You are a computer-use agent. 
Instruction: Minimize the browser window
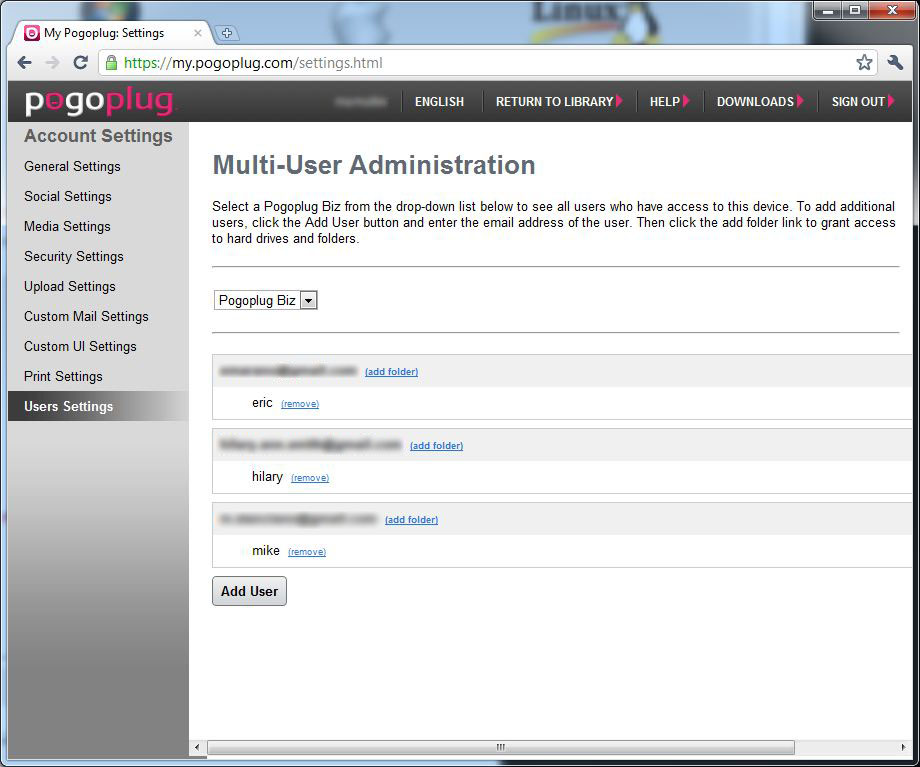point(828,11)
